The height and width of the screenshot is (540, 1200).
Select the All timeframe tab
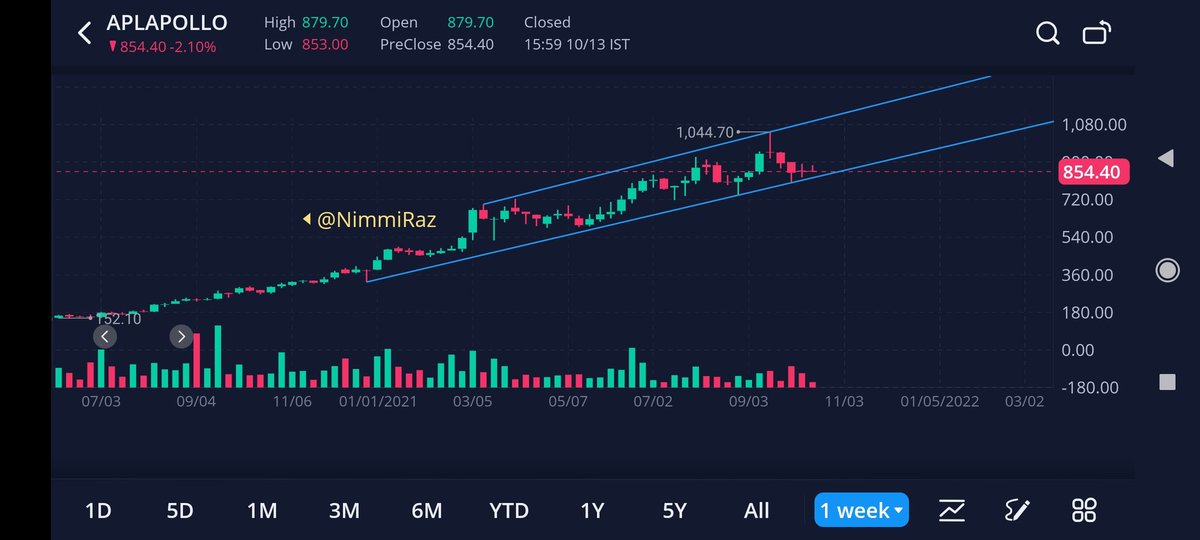pos(757,510)
